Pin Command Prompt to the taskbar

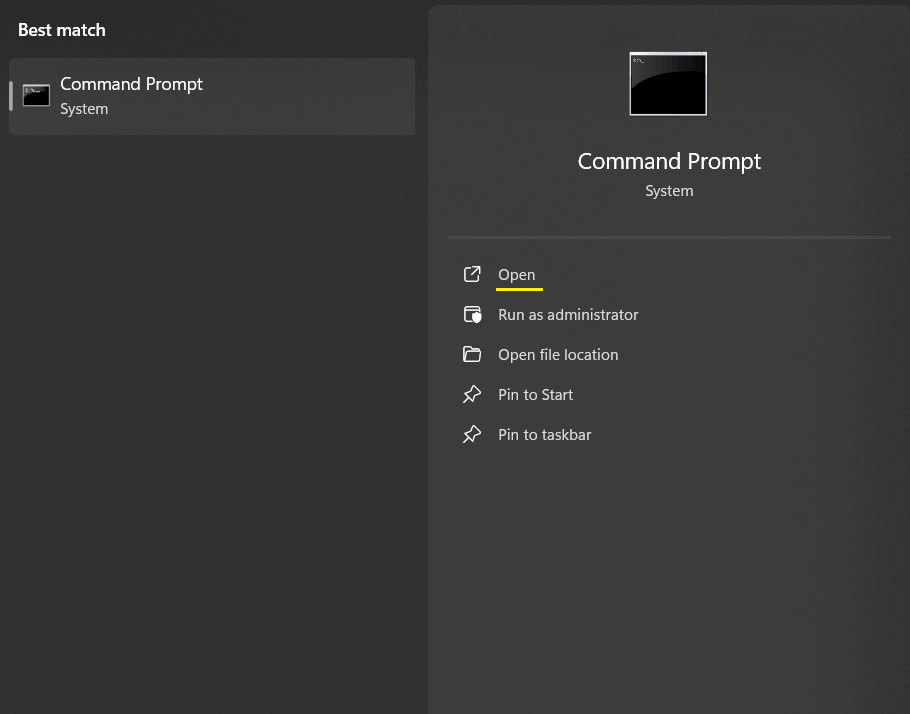(x=544, y=434)
